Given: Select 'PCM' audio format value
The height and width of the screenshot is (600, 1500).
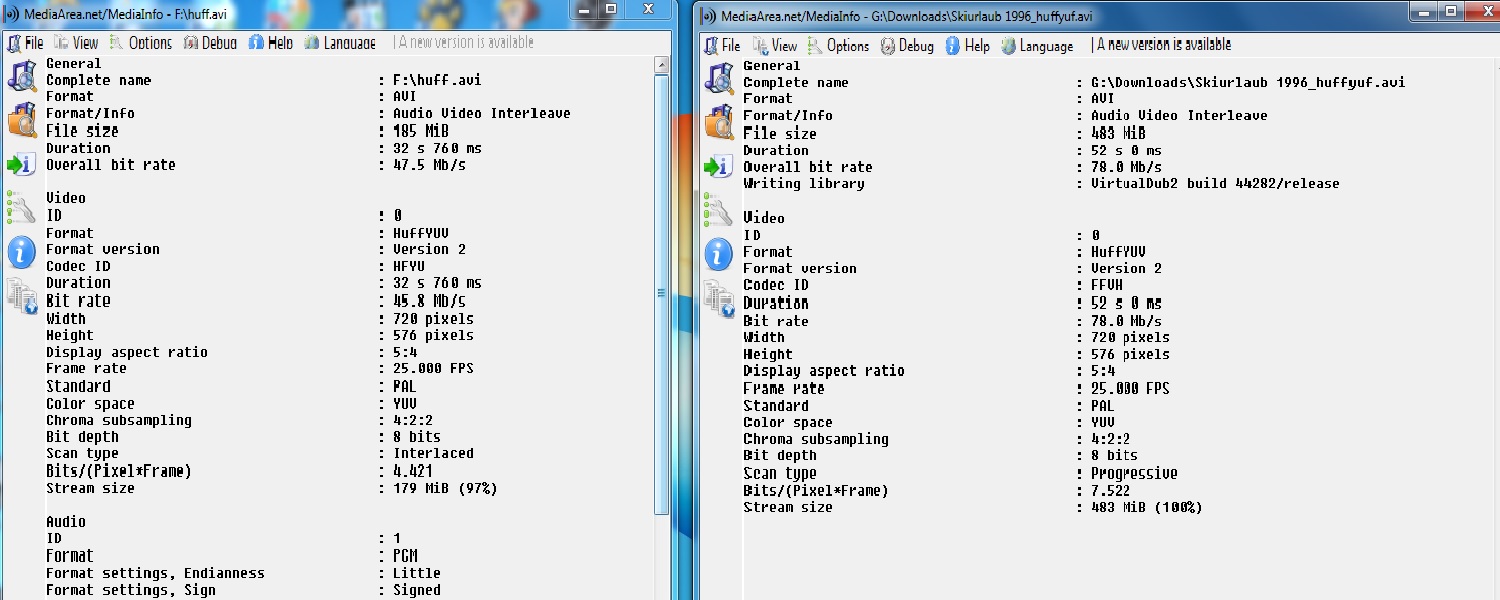Looking at the screenshot, I should click(x=405, y=555).
